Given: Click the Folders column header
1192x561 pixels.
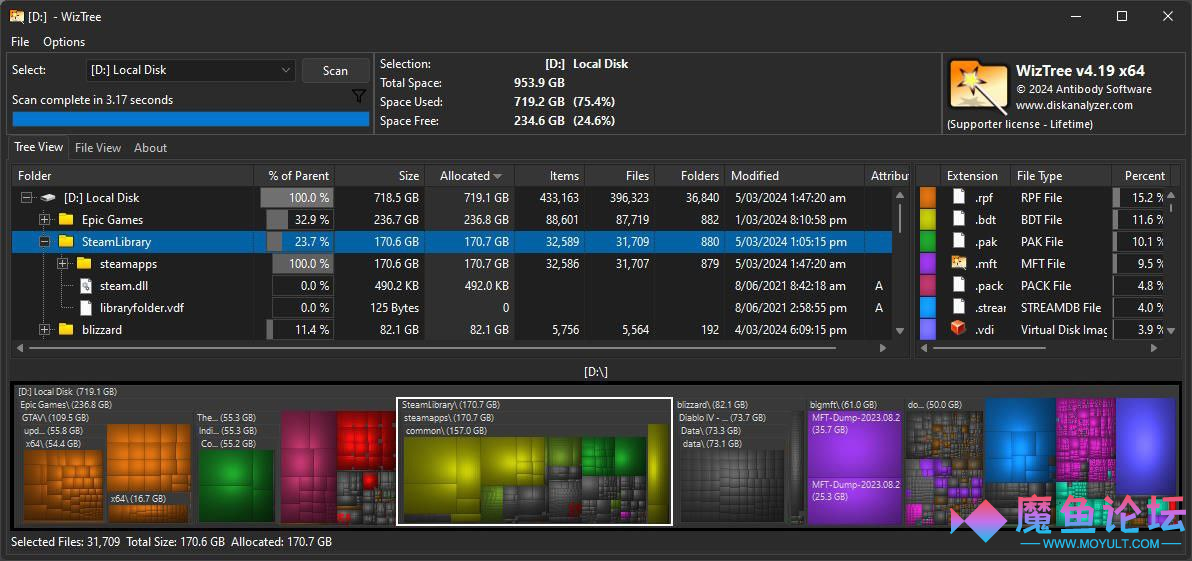Looking at the screenshot, I should pos(690,176).
